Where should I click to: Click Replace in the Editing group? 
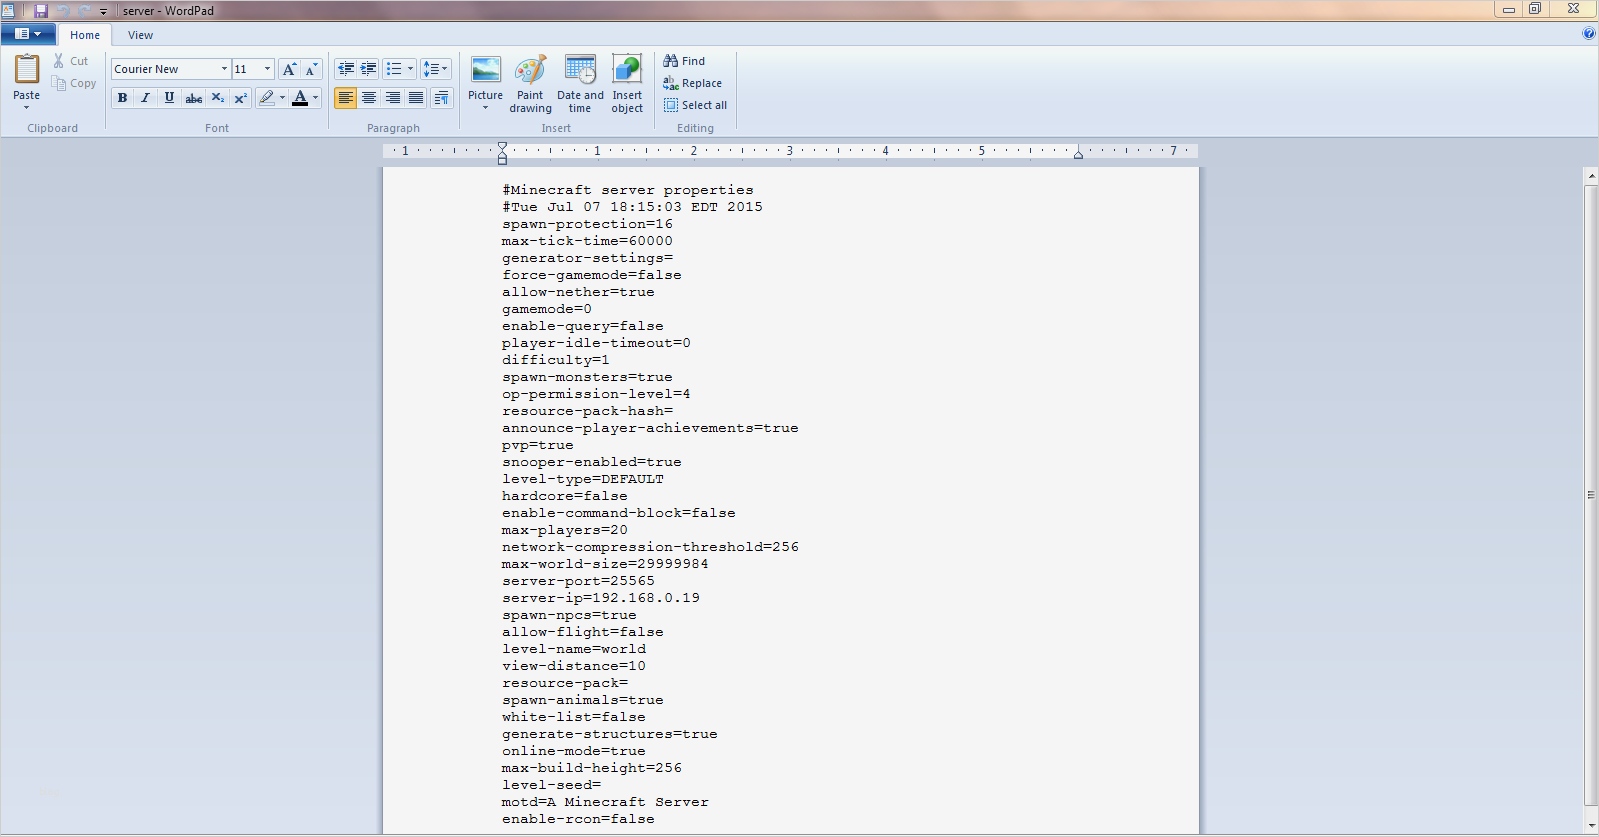(x=692, y=83)
